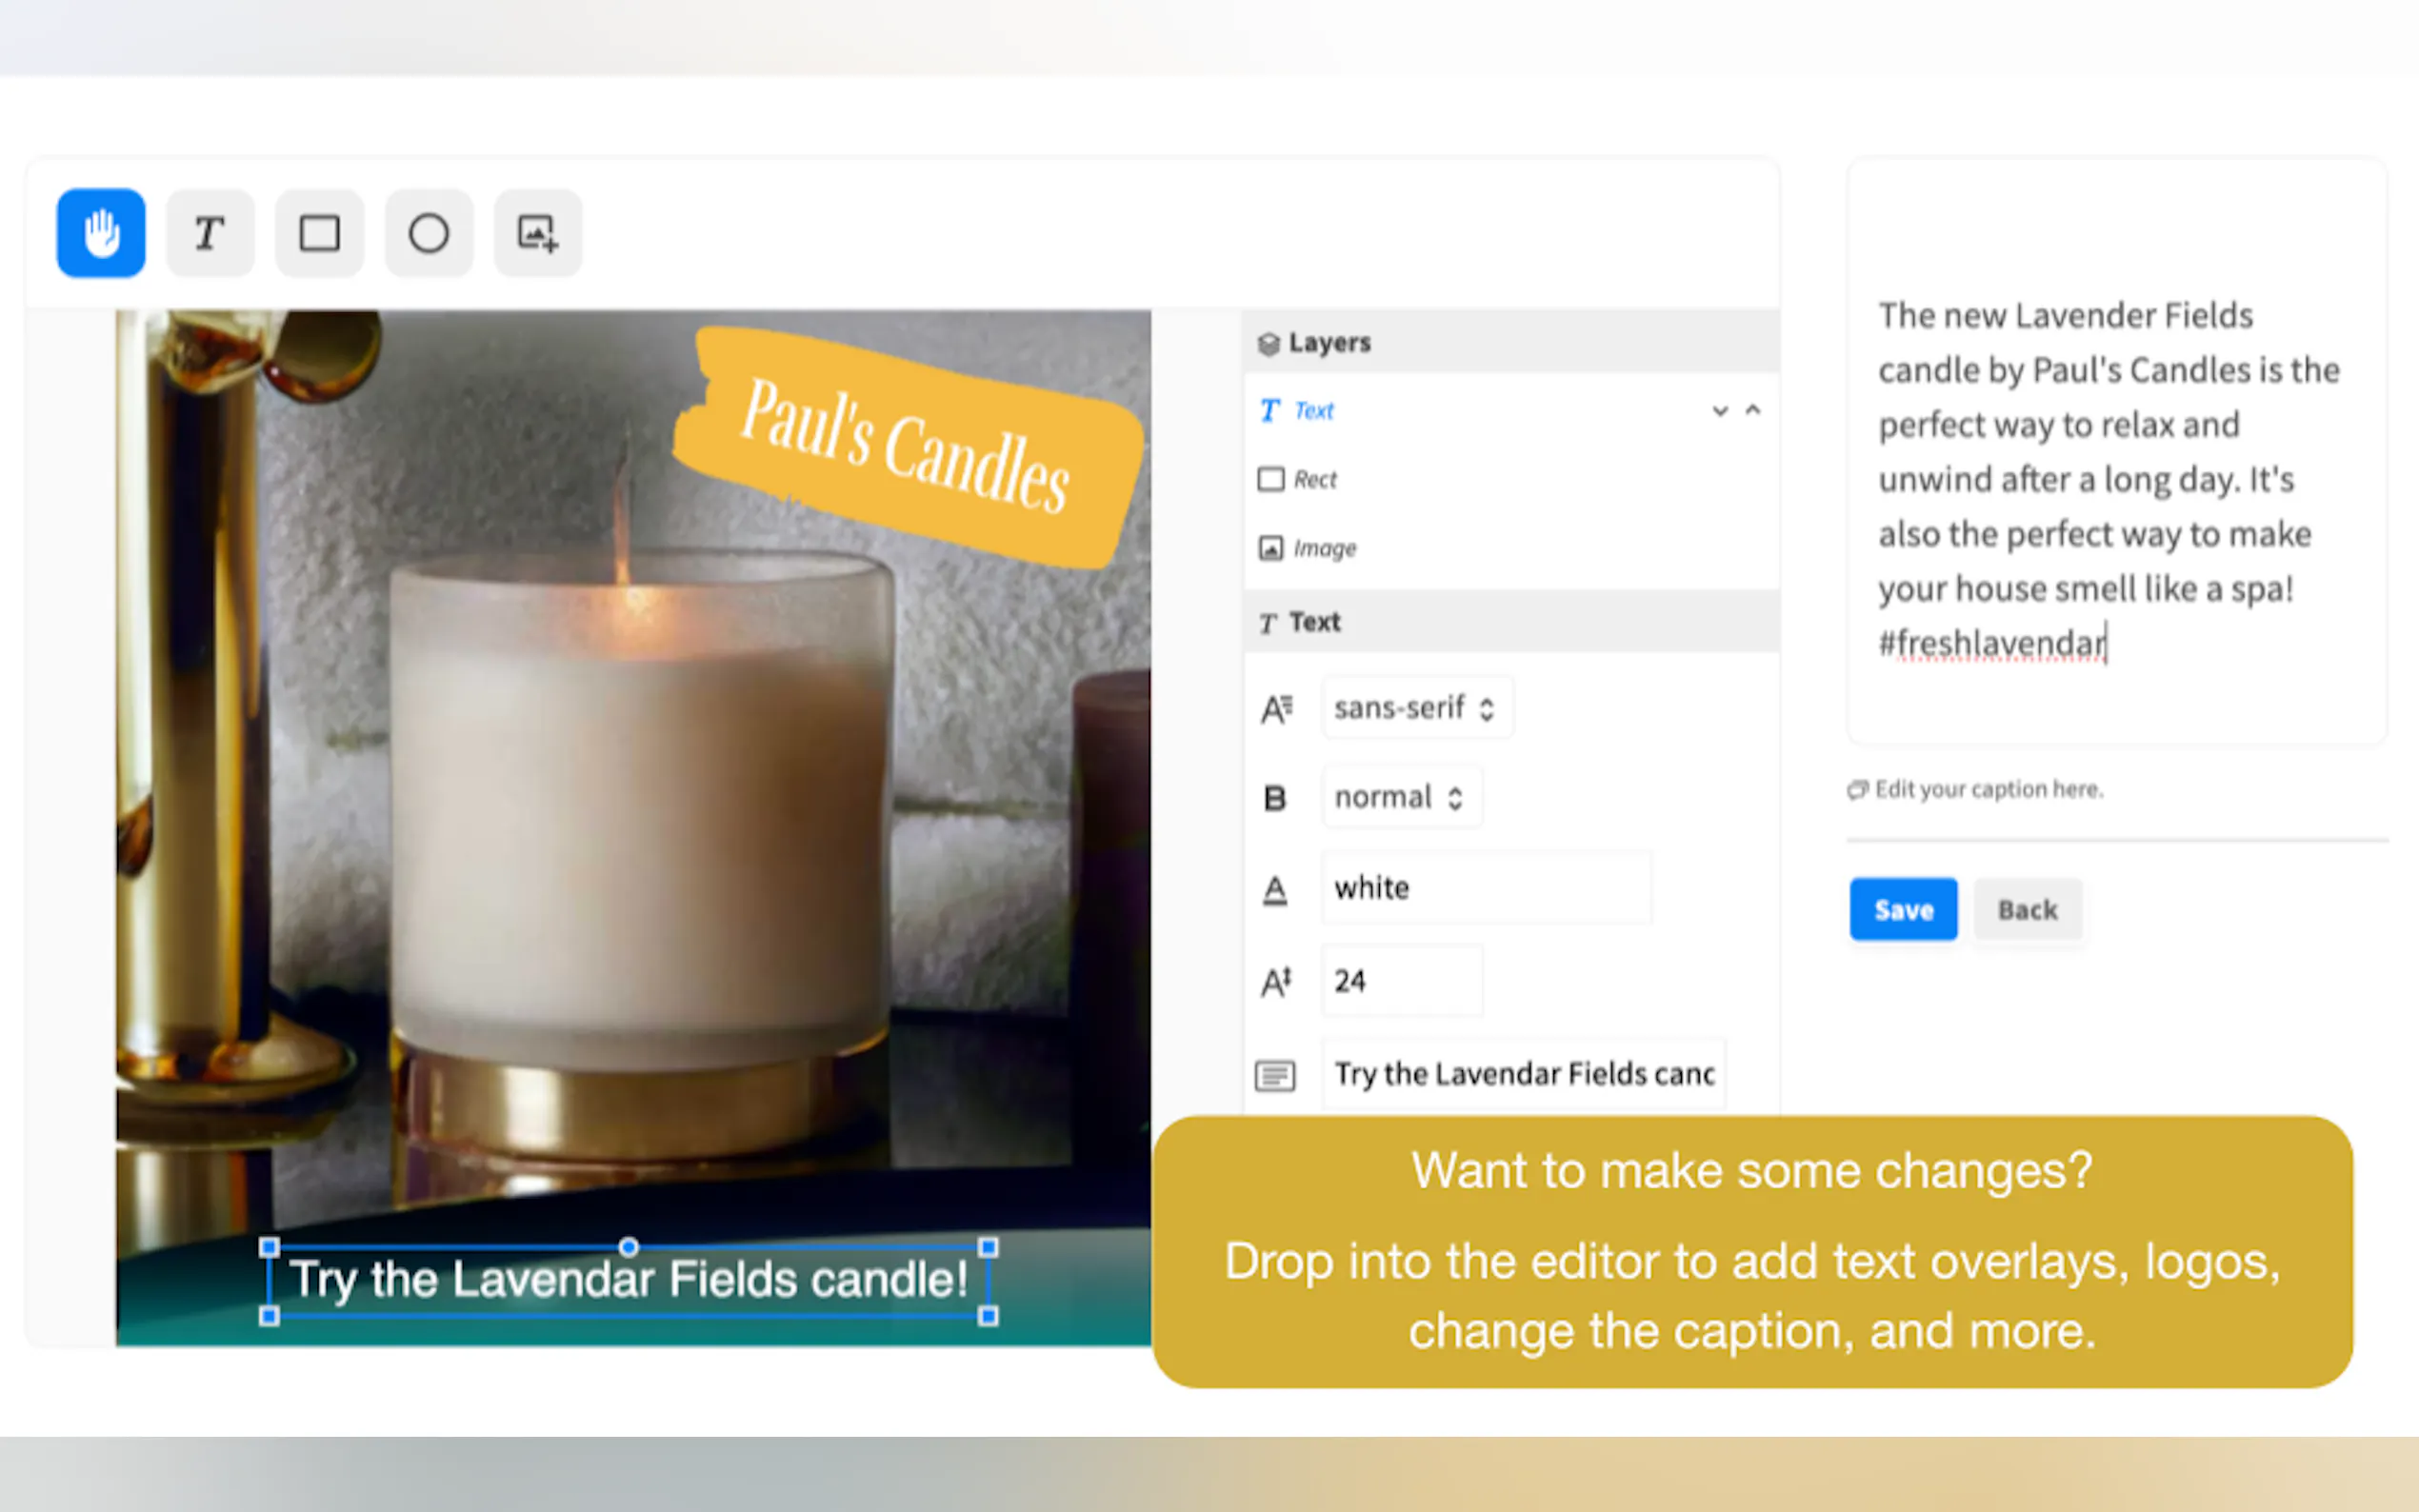This screenshot has width=2419, height=1512.
Task: Click the text color A icon
Action: (1275, 889)
